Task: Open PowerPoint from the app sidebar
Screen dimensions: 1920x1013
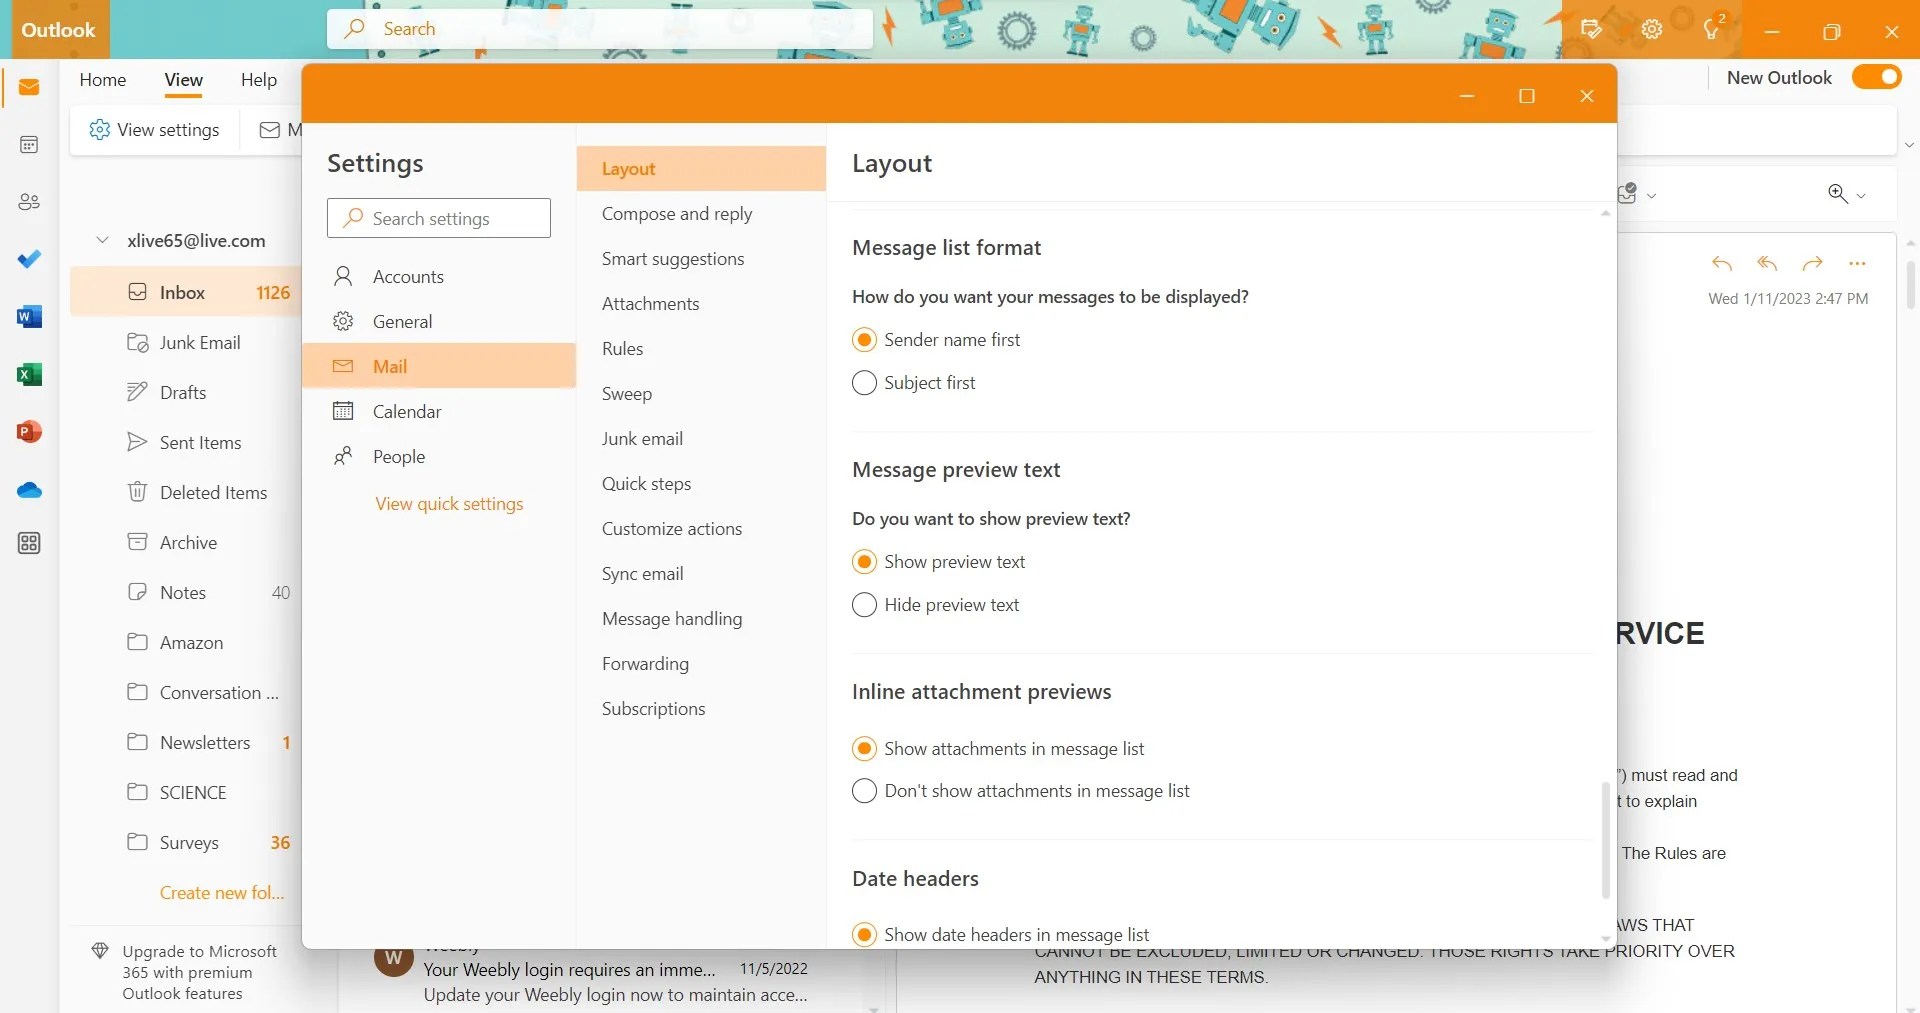Action: [29, 432]
